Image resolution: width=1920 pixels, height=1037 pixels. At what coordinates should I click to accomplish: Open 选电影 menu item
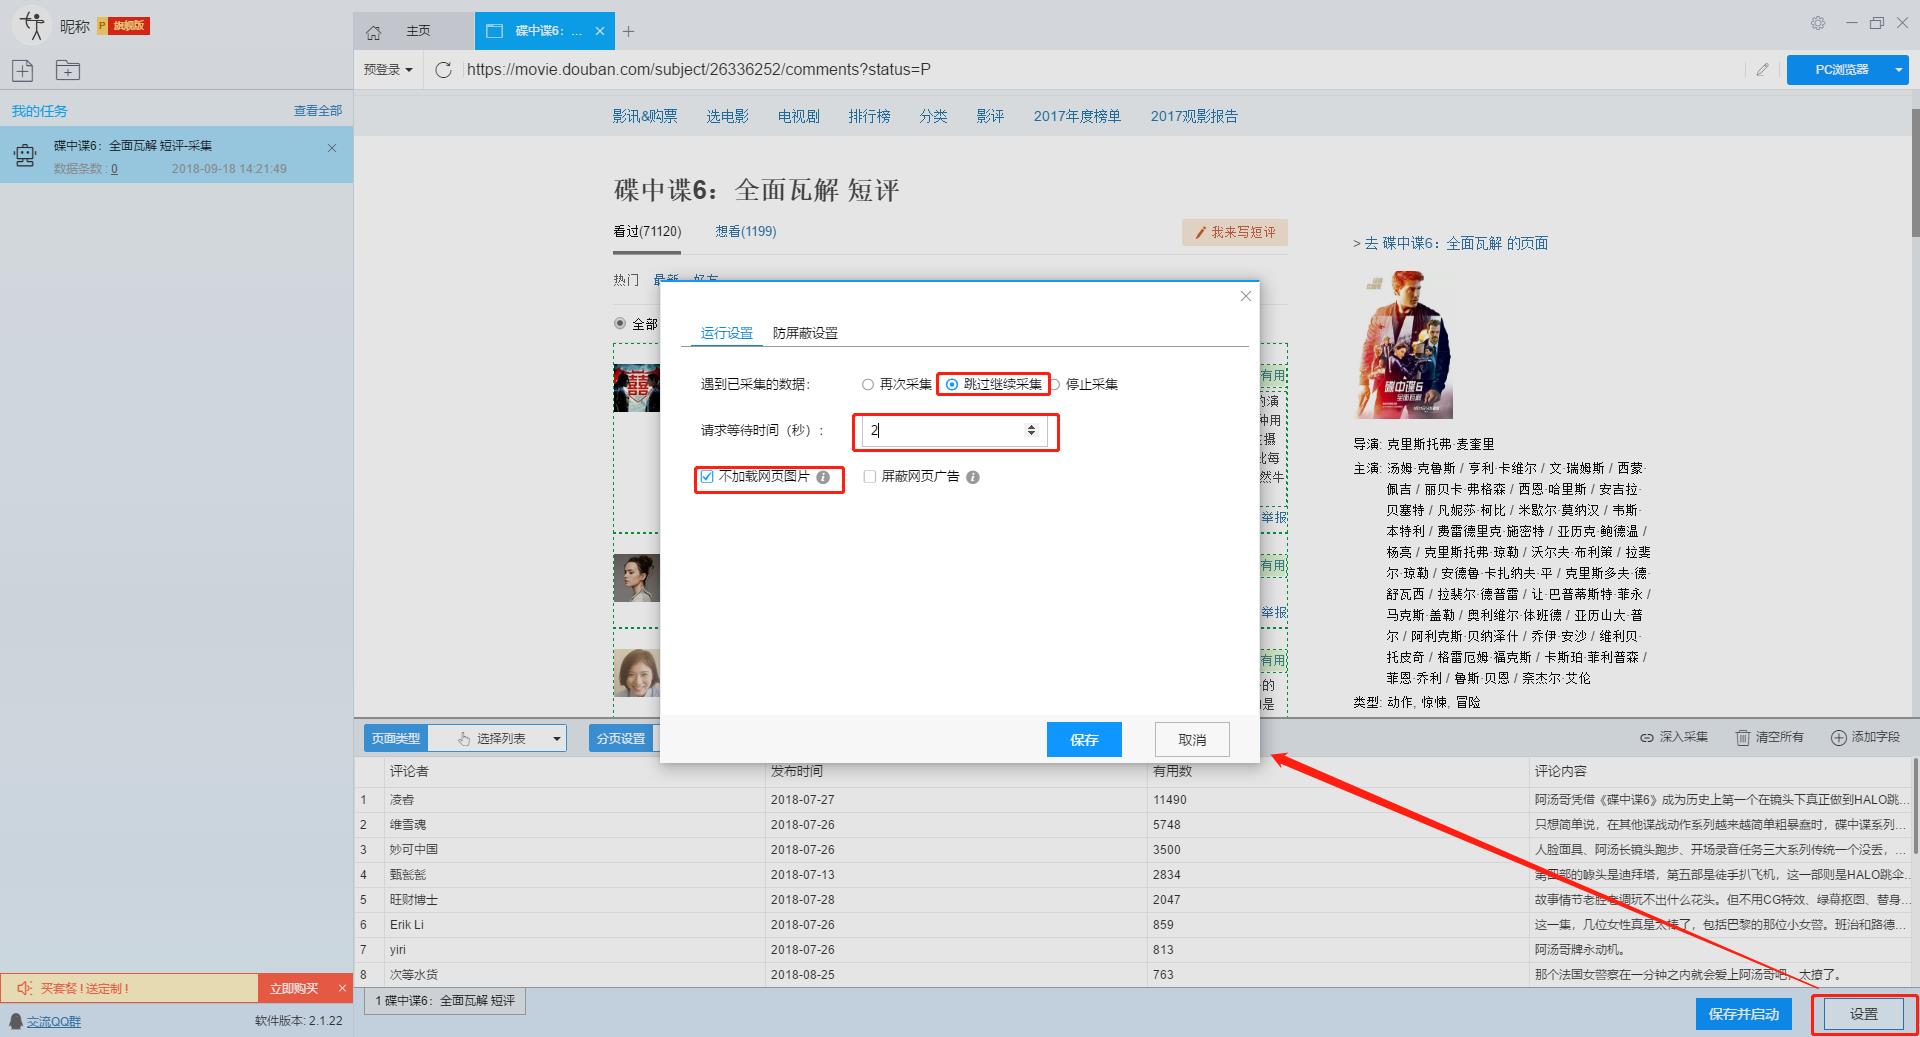[x=727, y=116]
